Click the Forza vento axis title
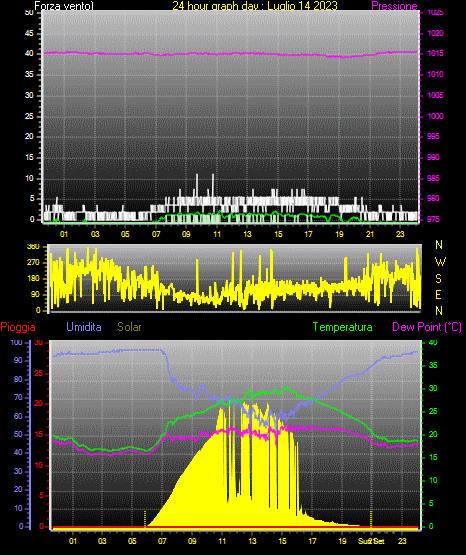 tap(64, 6)
